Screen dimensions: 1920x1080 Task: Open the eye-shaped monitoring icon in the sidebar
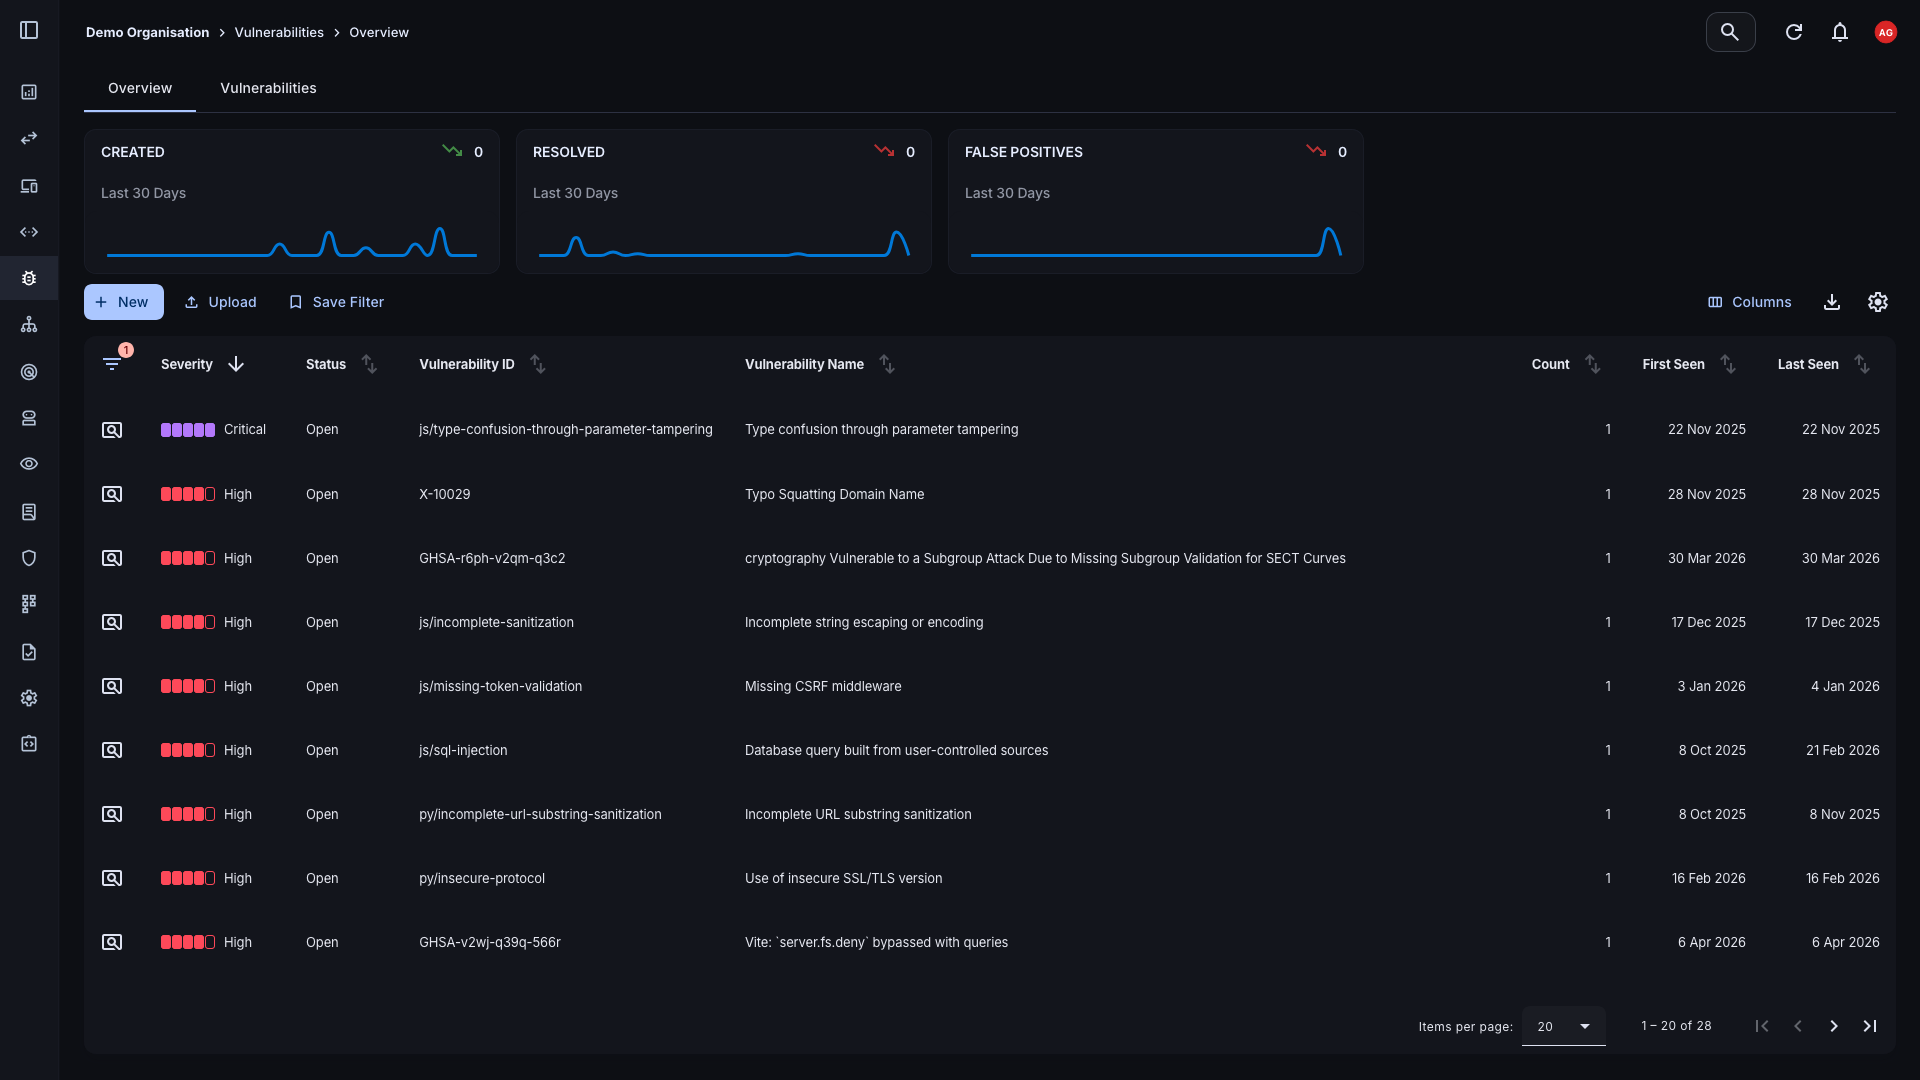click(29, 464)
